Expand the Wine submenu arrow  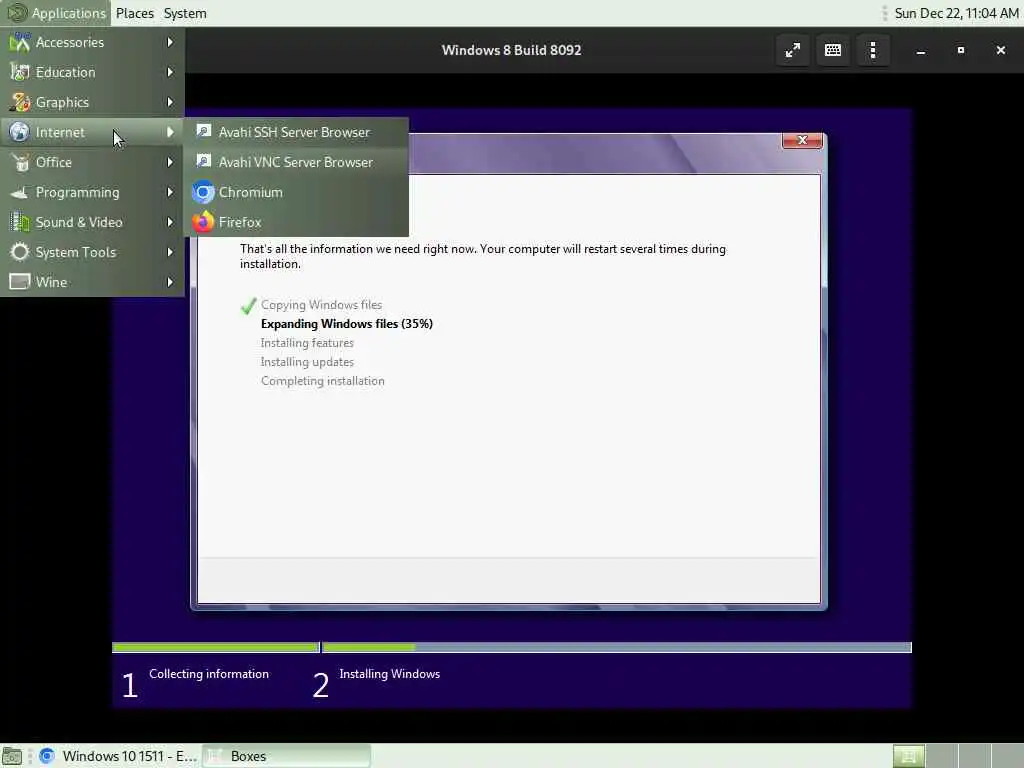tap(170, 282)
